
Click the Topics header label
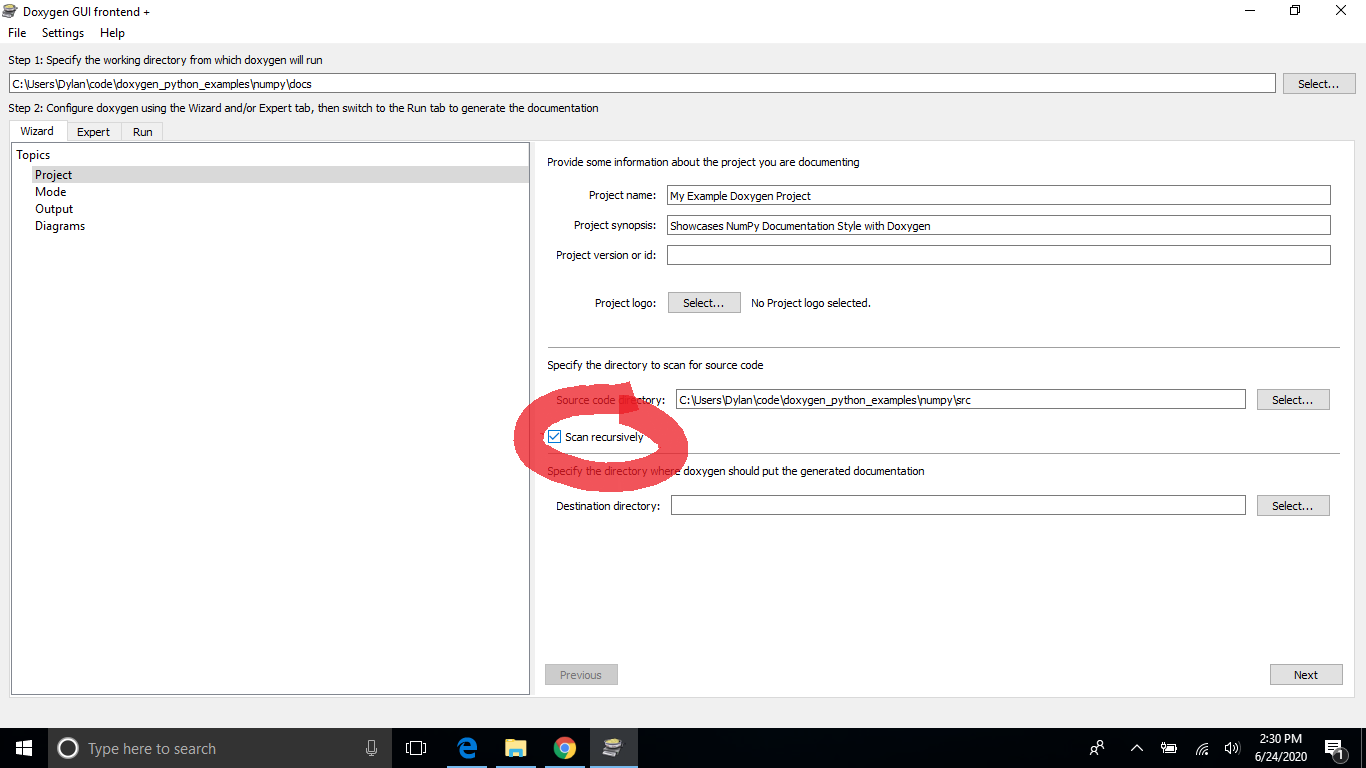pyautogui.click(x=33, y=155)
